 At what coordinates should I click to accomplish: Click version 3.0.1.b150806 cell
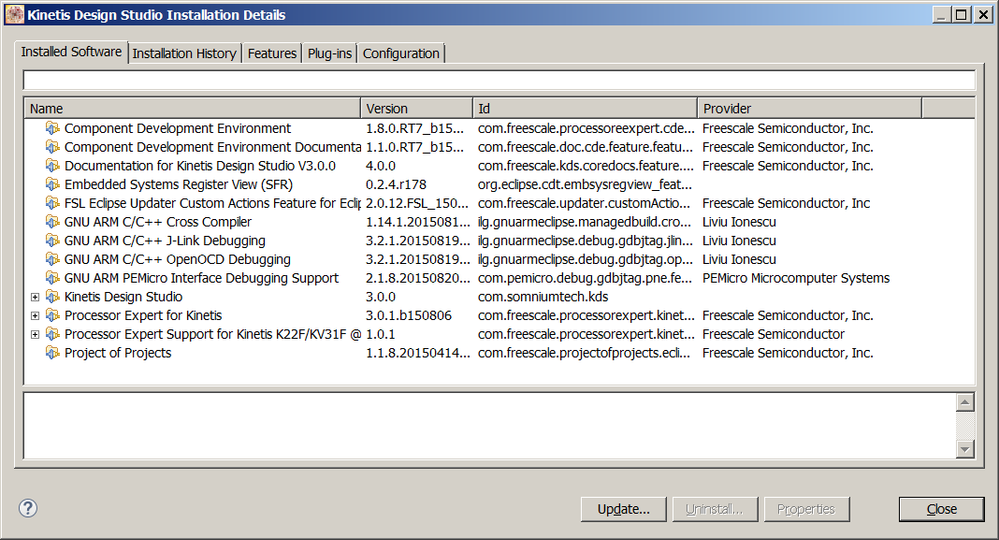tap(408, 316)
